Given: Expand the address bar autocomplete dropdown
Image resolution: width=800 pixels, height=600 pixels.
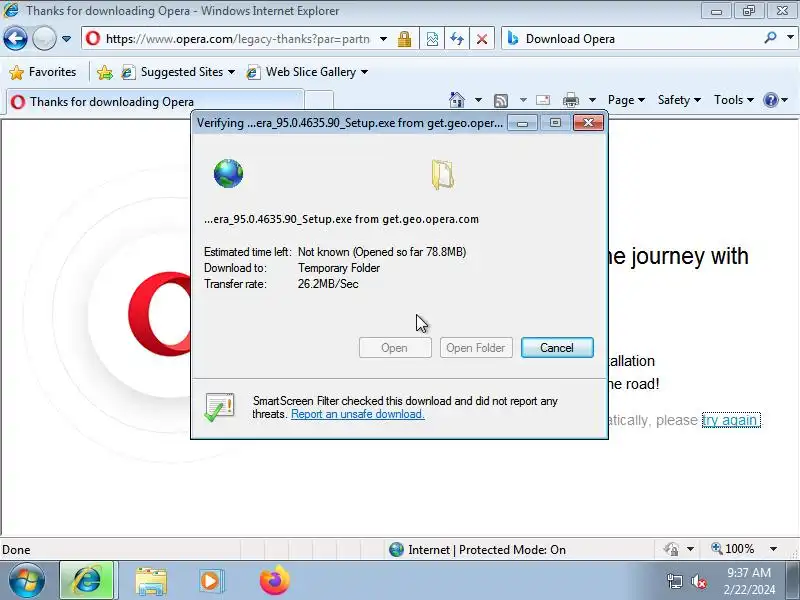Looking at the screenshot, I should click(383, 39).
